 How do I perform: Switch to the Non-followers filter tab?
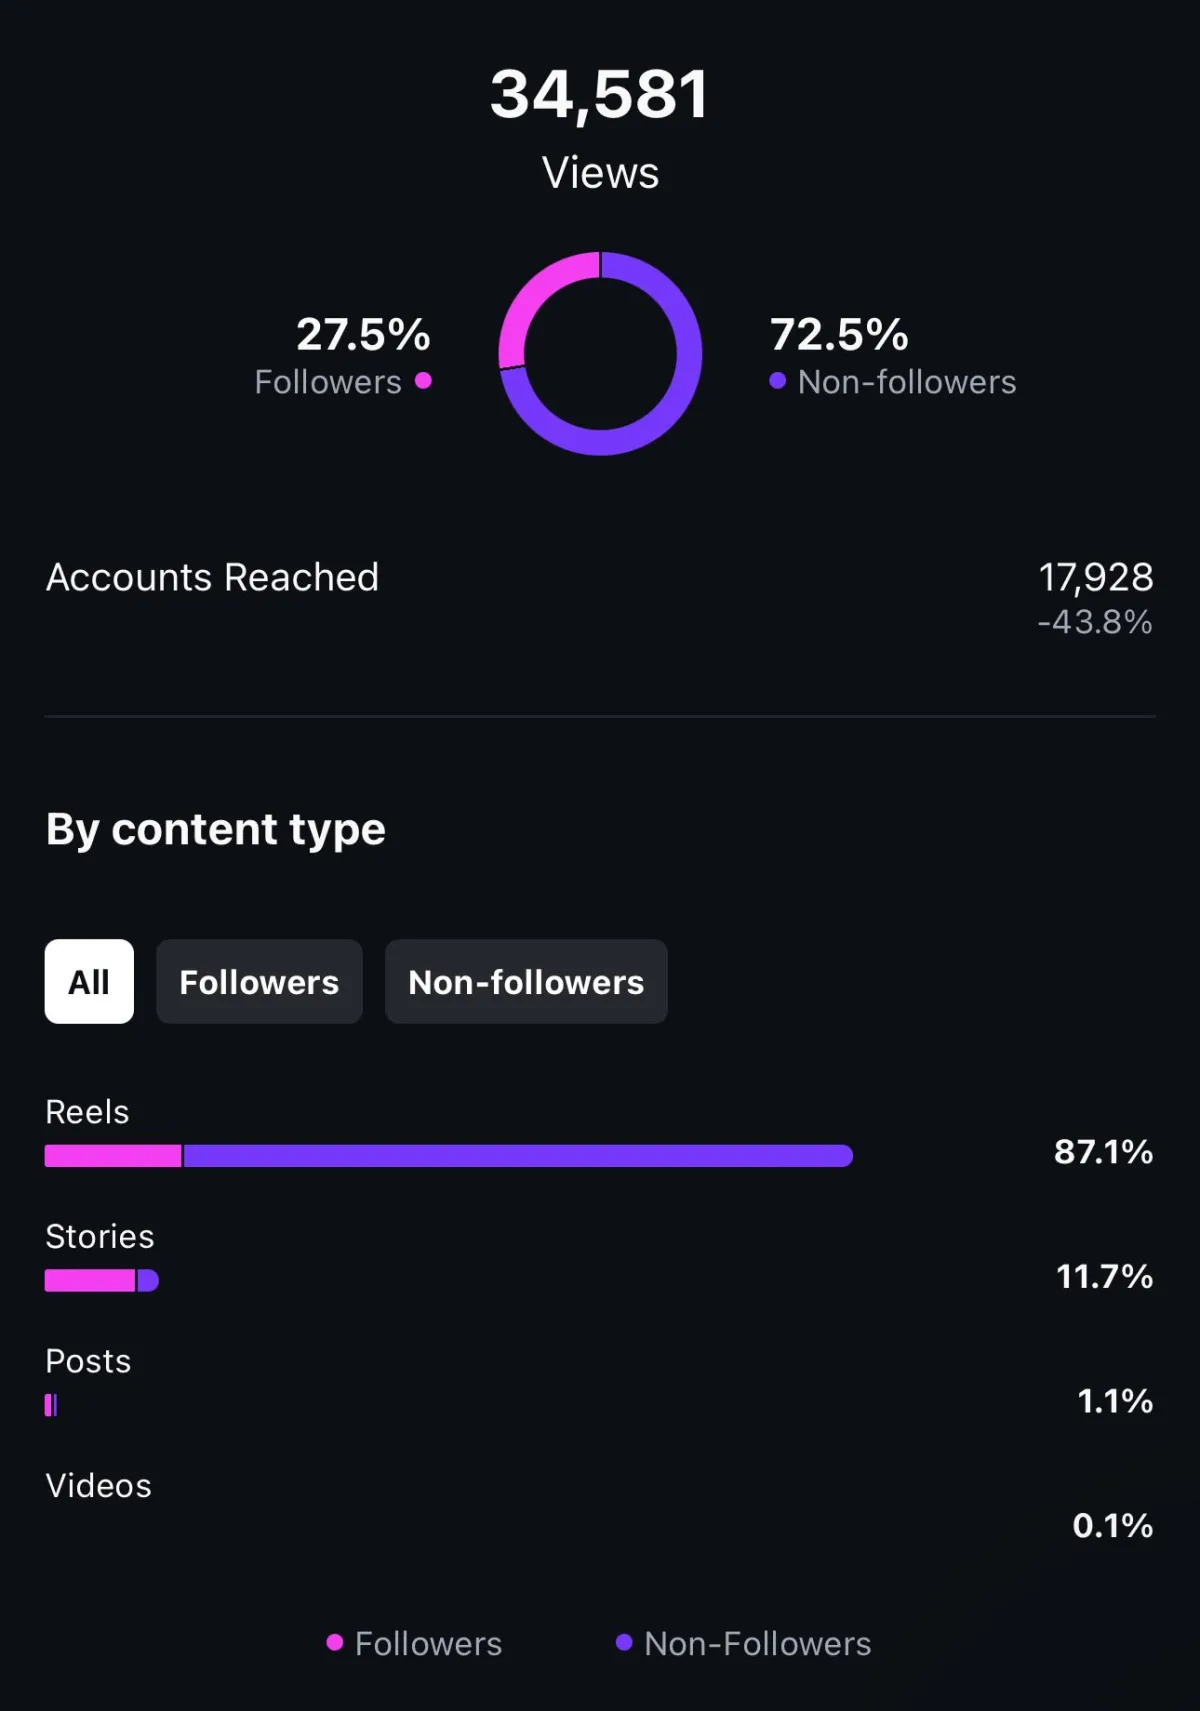point(526,981)
